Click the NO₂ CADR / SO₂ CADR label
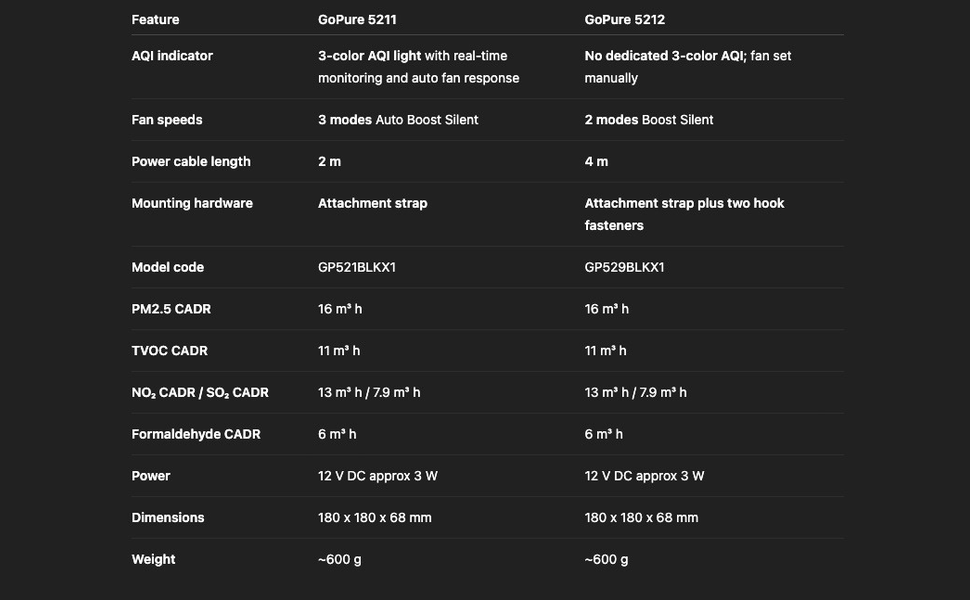The width and height of the screenshot is (970, 600). (200, 393)
